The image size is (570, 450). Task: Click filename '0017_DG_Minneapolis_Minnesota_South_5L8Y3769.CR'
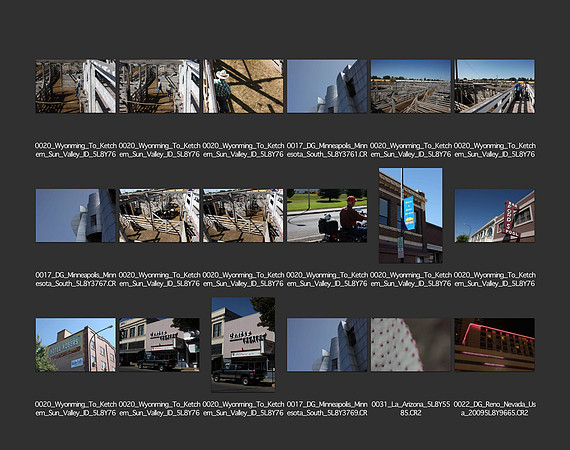[x=327, y=409]
